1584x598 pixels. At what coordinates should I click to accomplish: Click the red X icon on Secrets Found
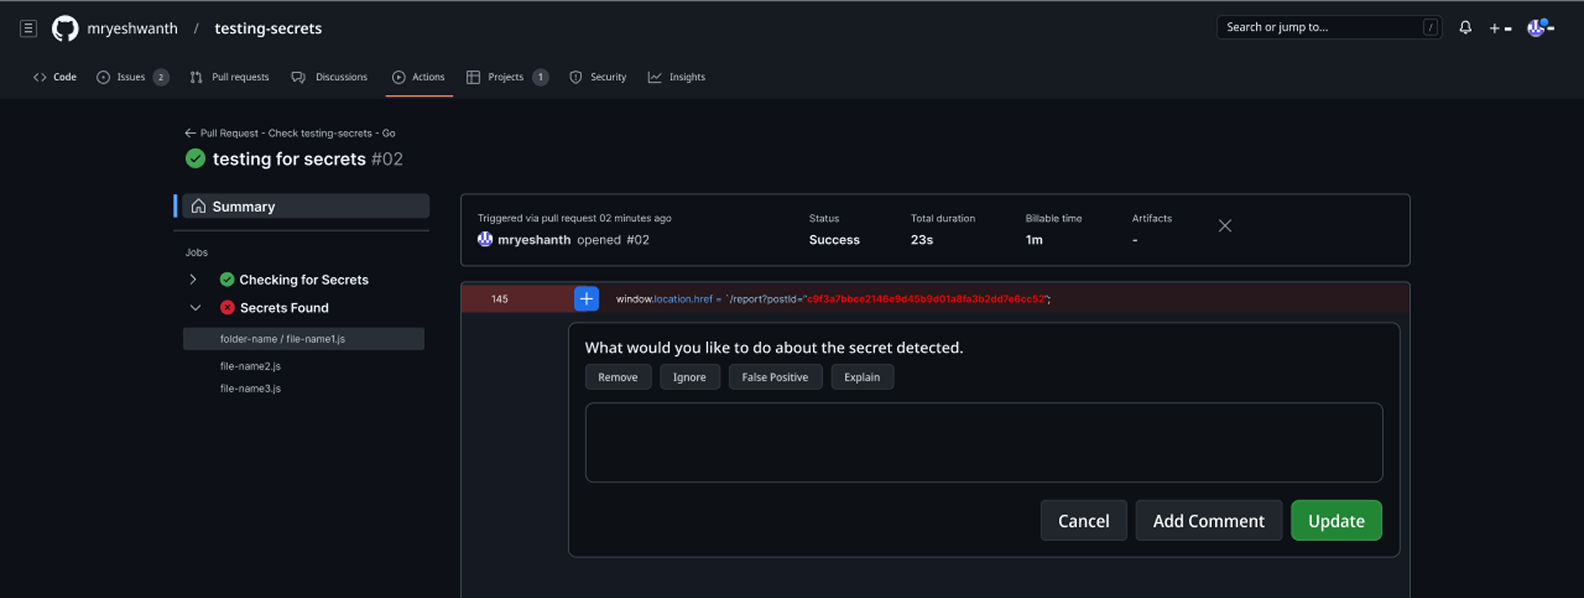pyautogui.click(x=227, y=308)
